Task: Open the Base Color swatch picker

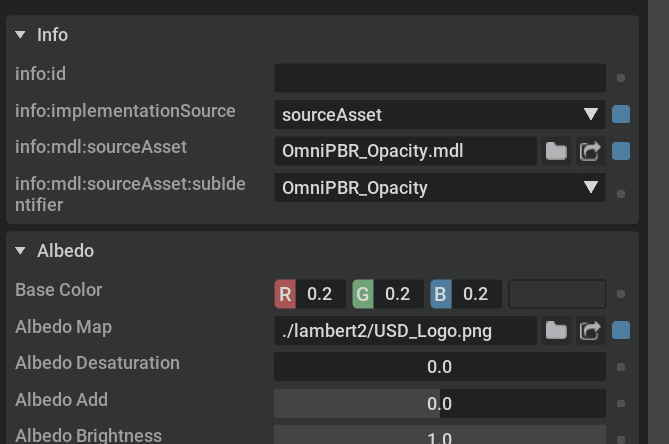Action: click(x=557, y=294)
